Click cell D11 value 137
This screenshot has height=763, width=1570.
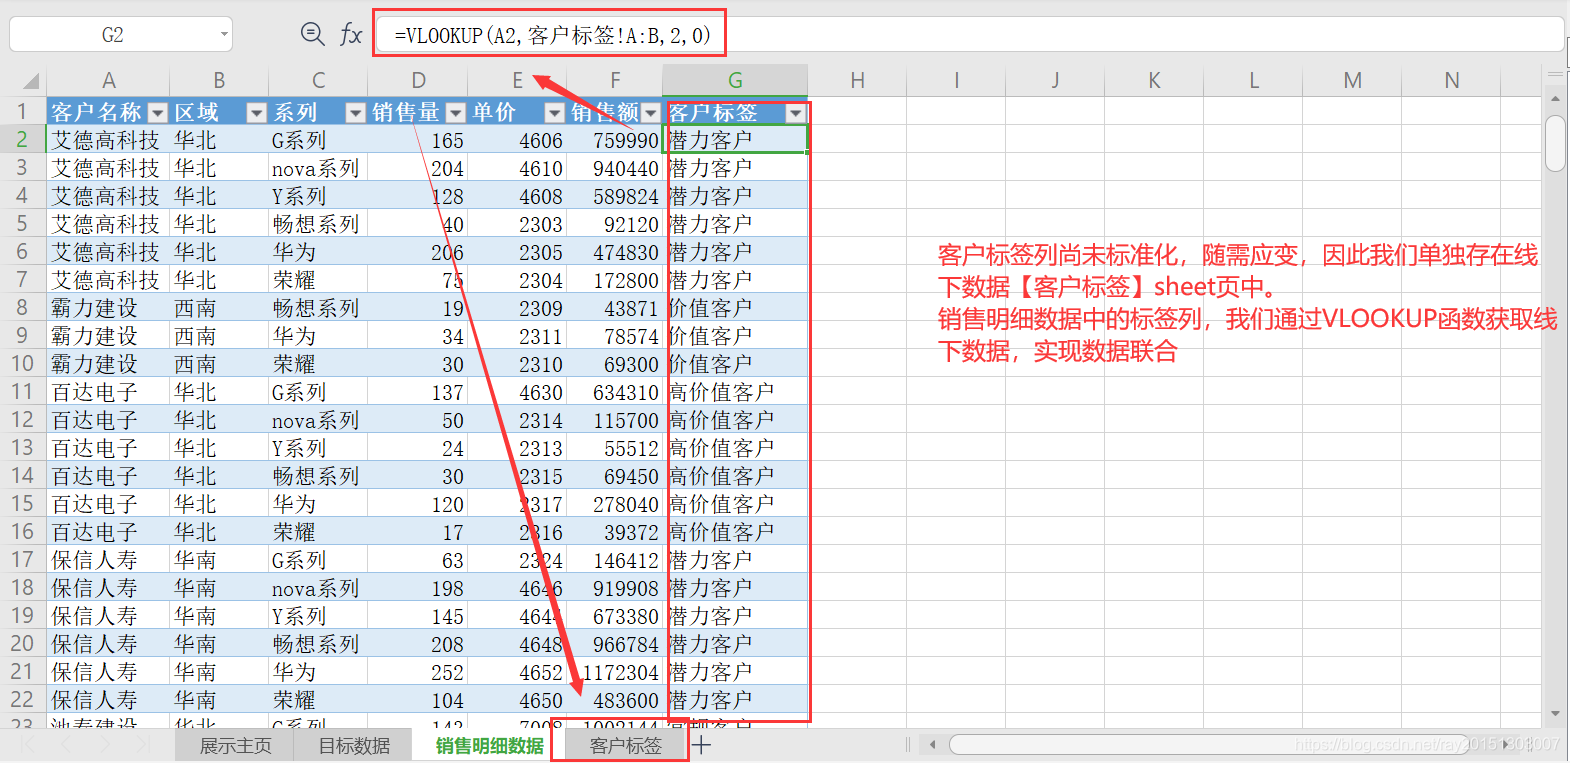[x=418, y=391]
